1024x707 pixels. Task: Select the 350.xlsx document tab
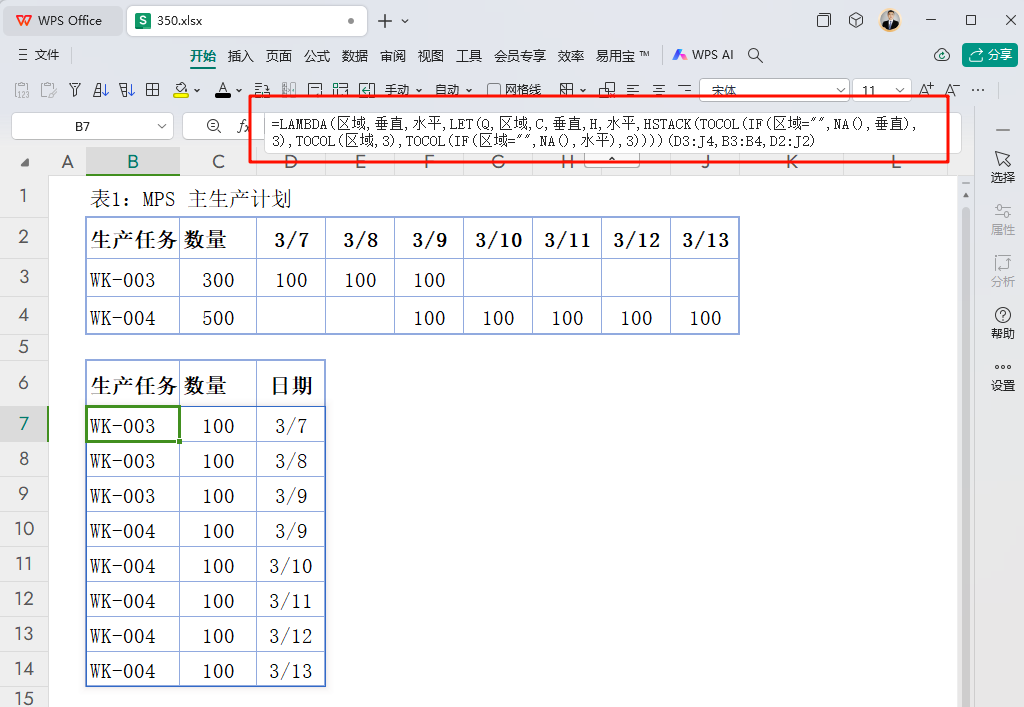(246, 21)
